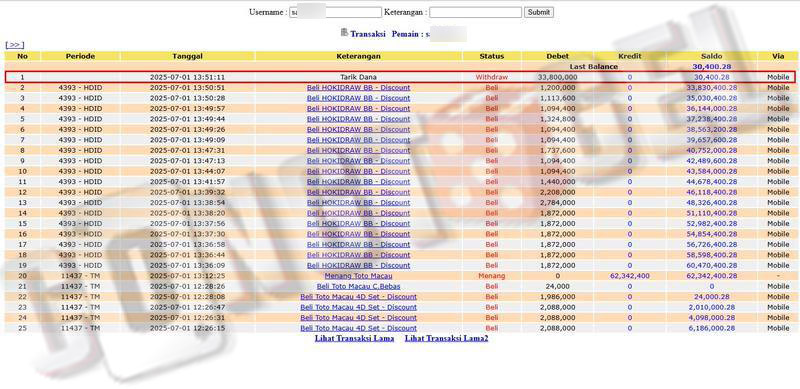Click the Saldo column header
The image size is (800, 389).
712,56
